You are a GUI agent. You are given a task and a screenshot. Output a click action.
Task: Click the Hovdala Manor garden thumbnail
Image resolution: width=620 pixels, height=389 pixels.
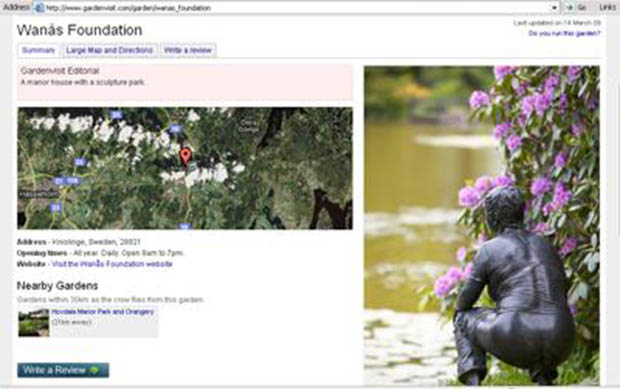[x=34, y=323]
